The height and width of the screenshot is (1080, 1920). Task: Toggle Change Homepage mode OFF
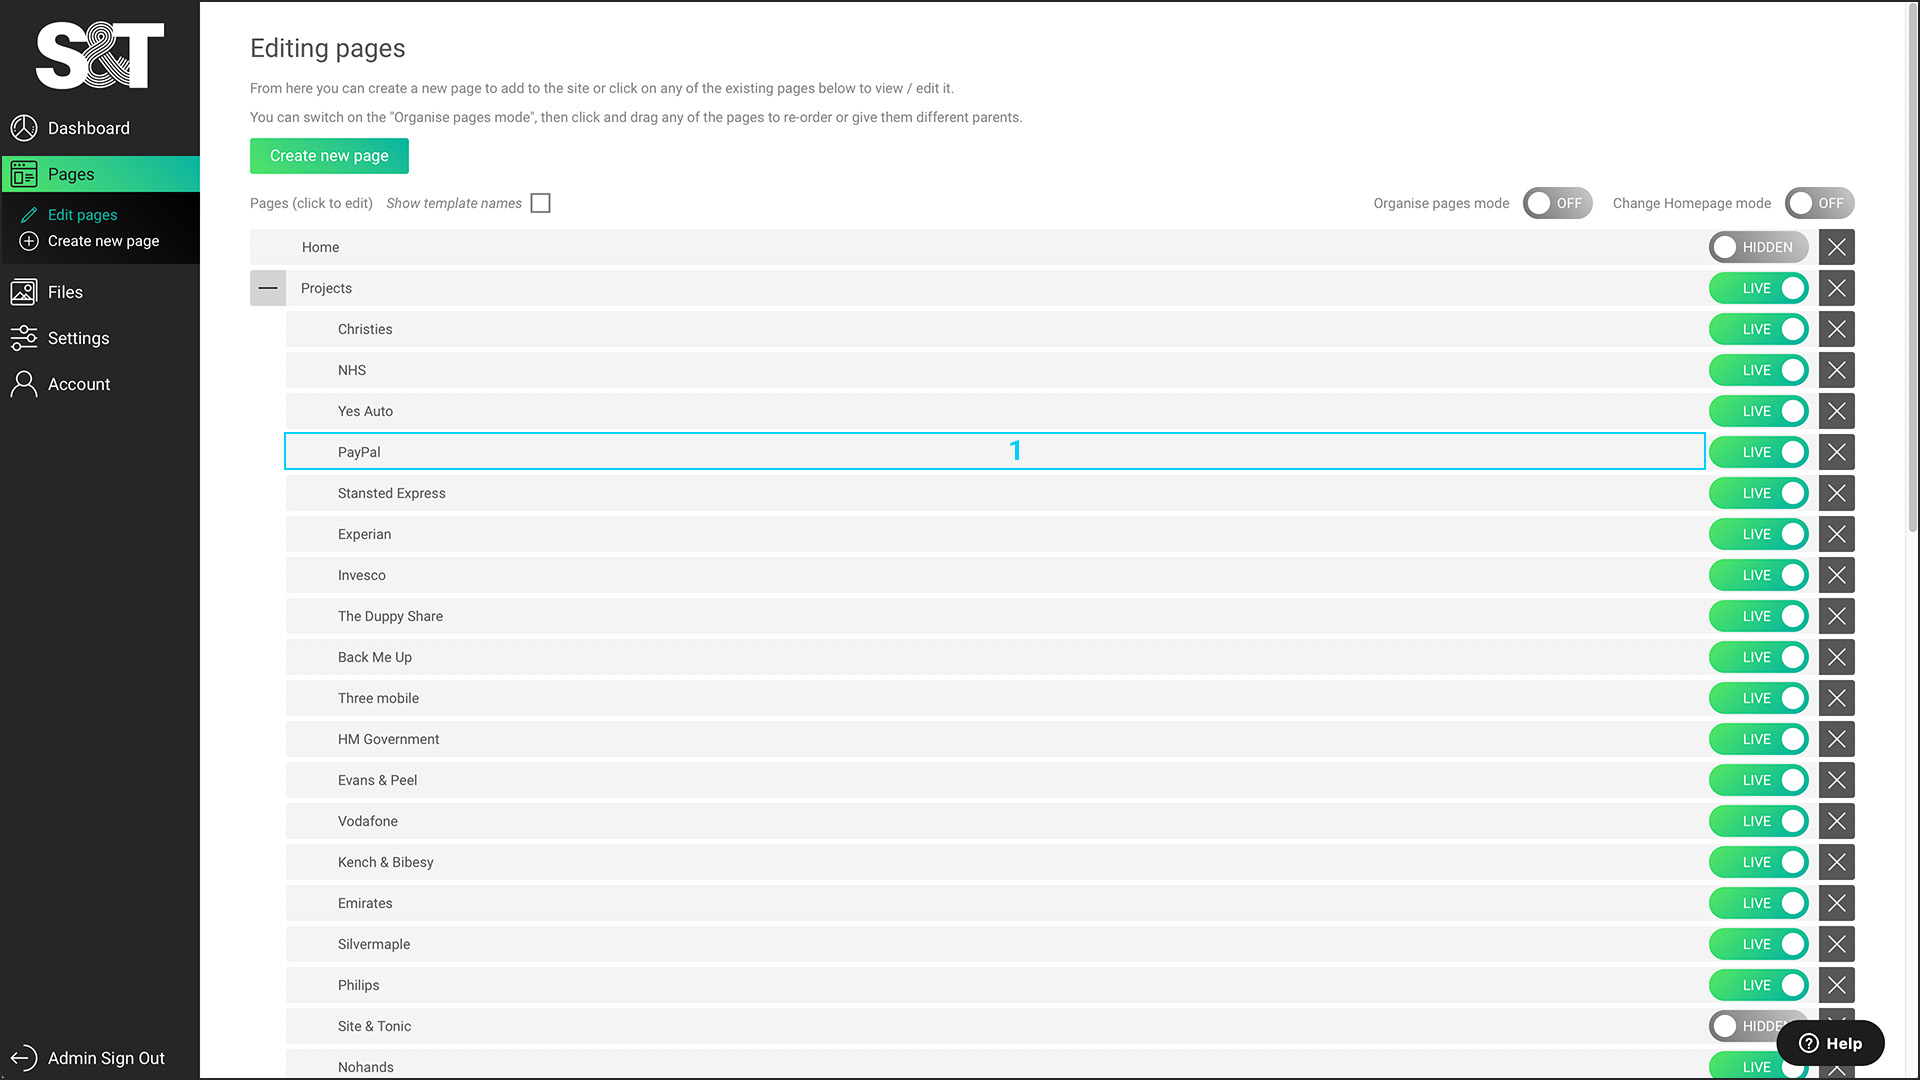pyautogui.click(x=1820, y=203)
